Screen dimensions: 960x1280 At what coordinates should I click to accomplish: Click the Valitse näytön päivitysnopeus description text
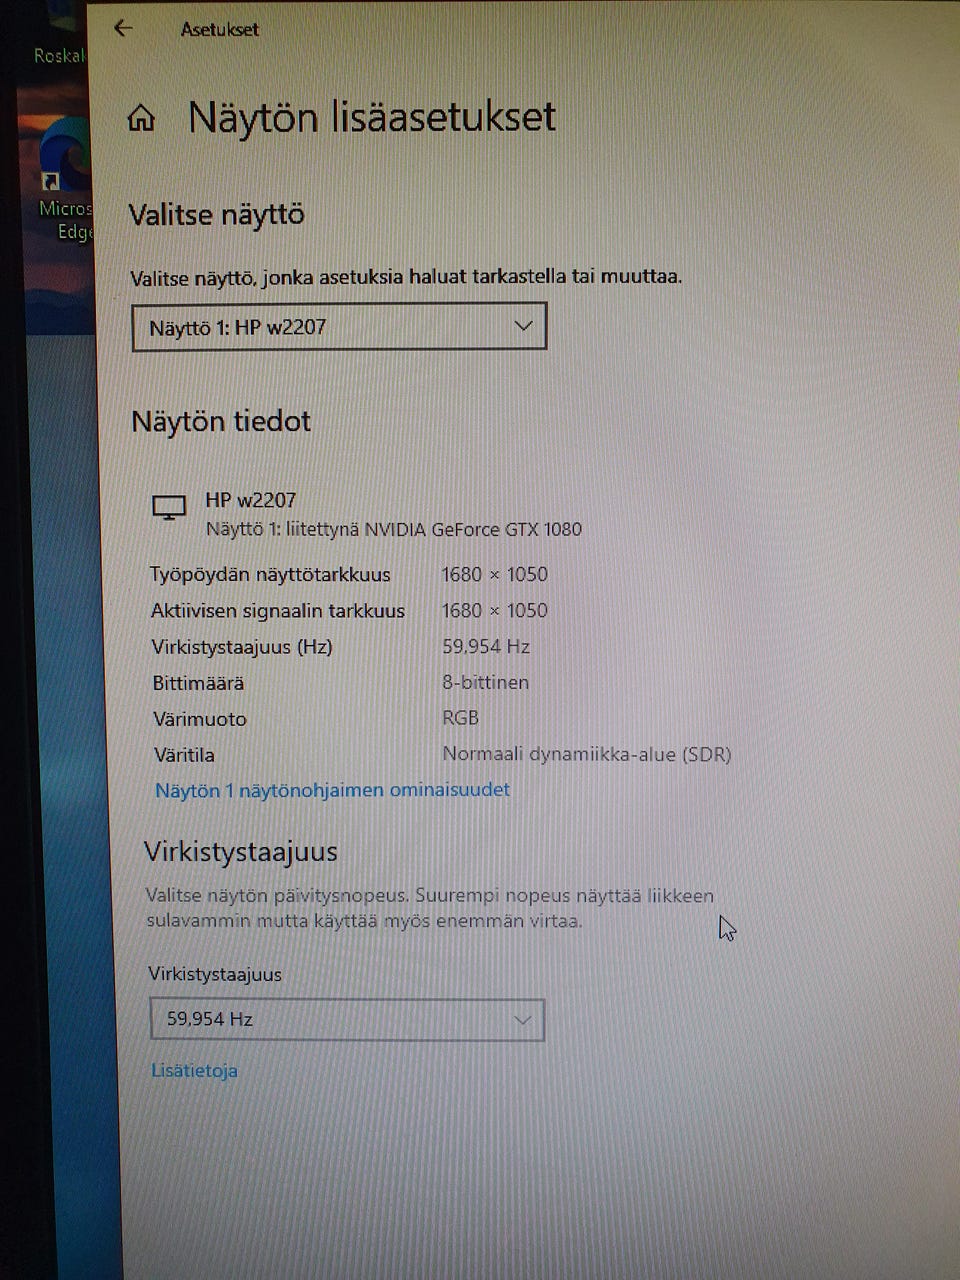(430, 908)
